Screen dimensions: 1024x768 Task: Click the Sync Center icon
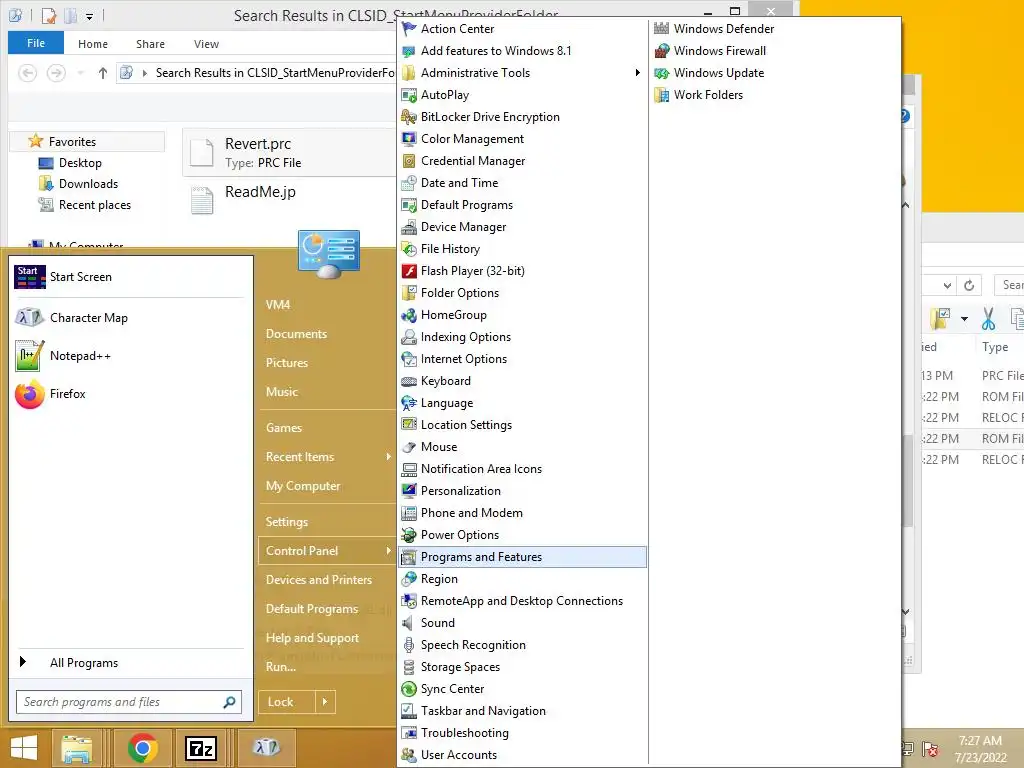(x=409, y=689)
